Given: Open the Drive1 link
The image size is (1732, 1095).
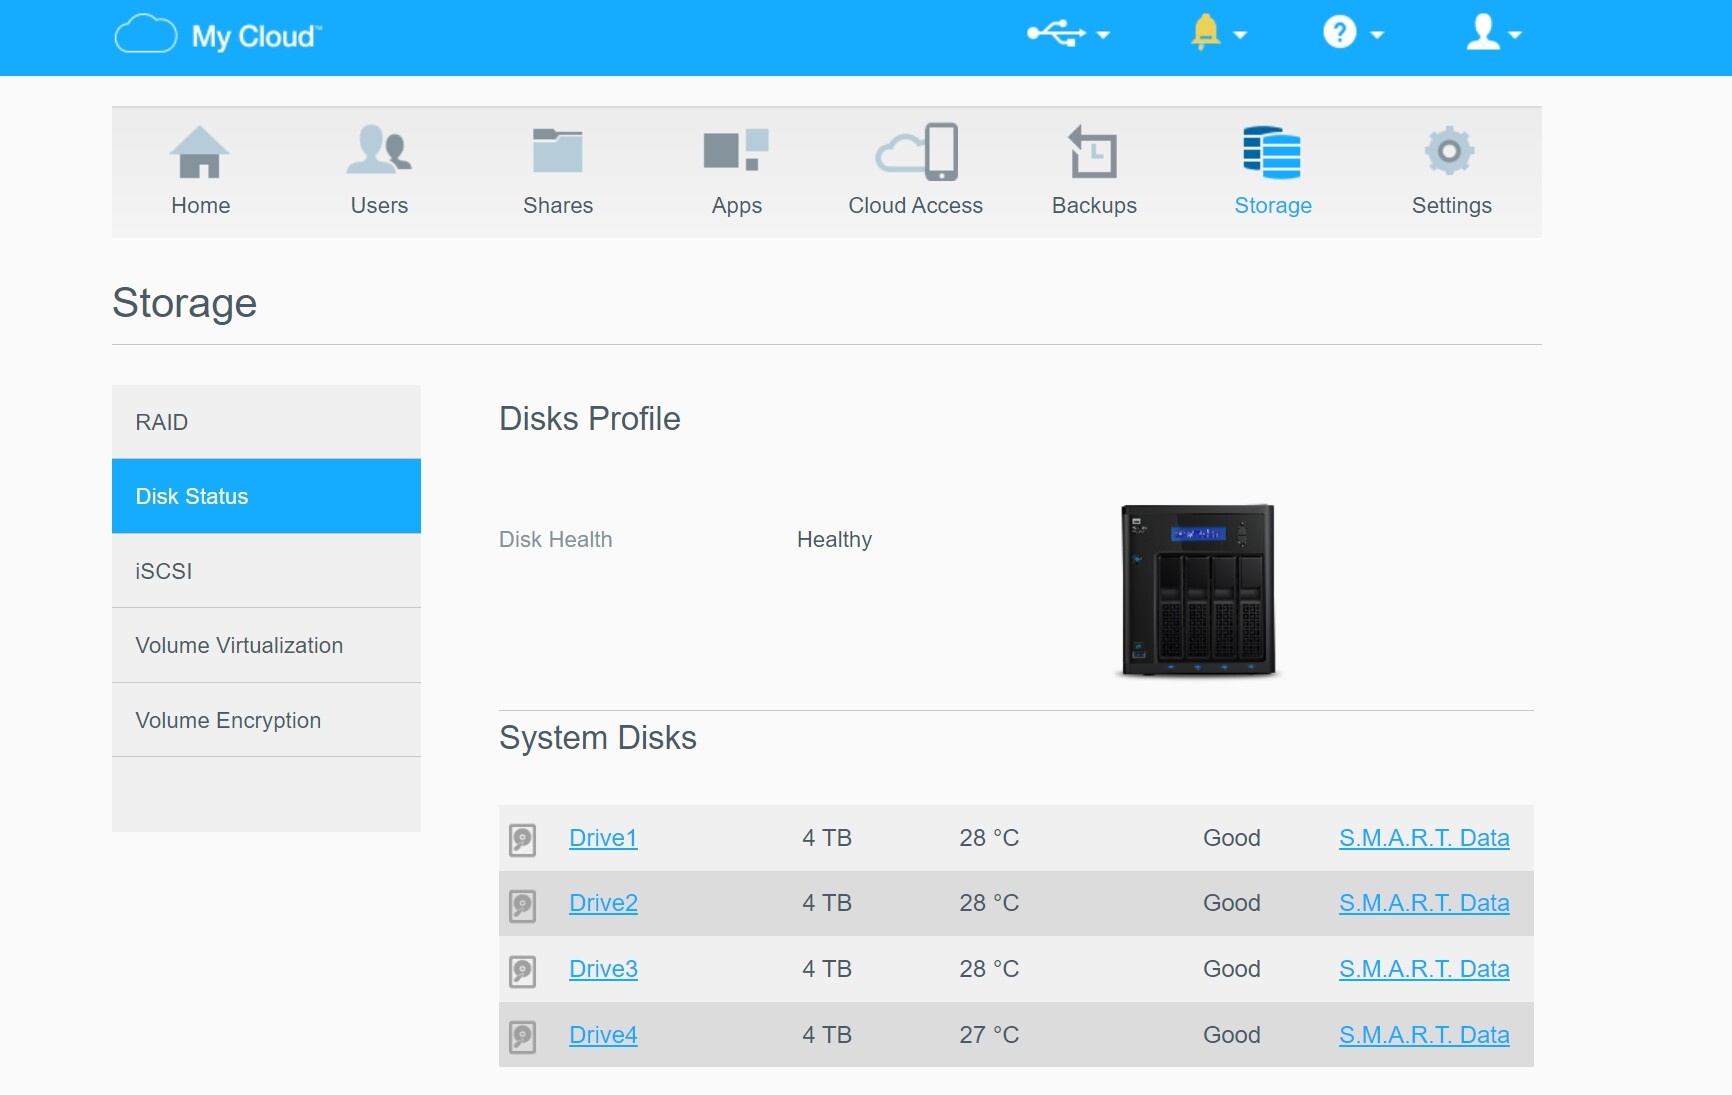Looking at the screenshot, I should 603,838.
